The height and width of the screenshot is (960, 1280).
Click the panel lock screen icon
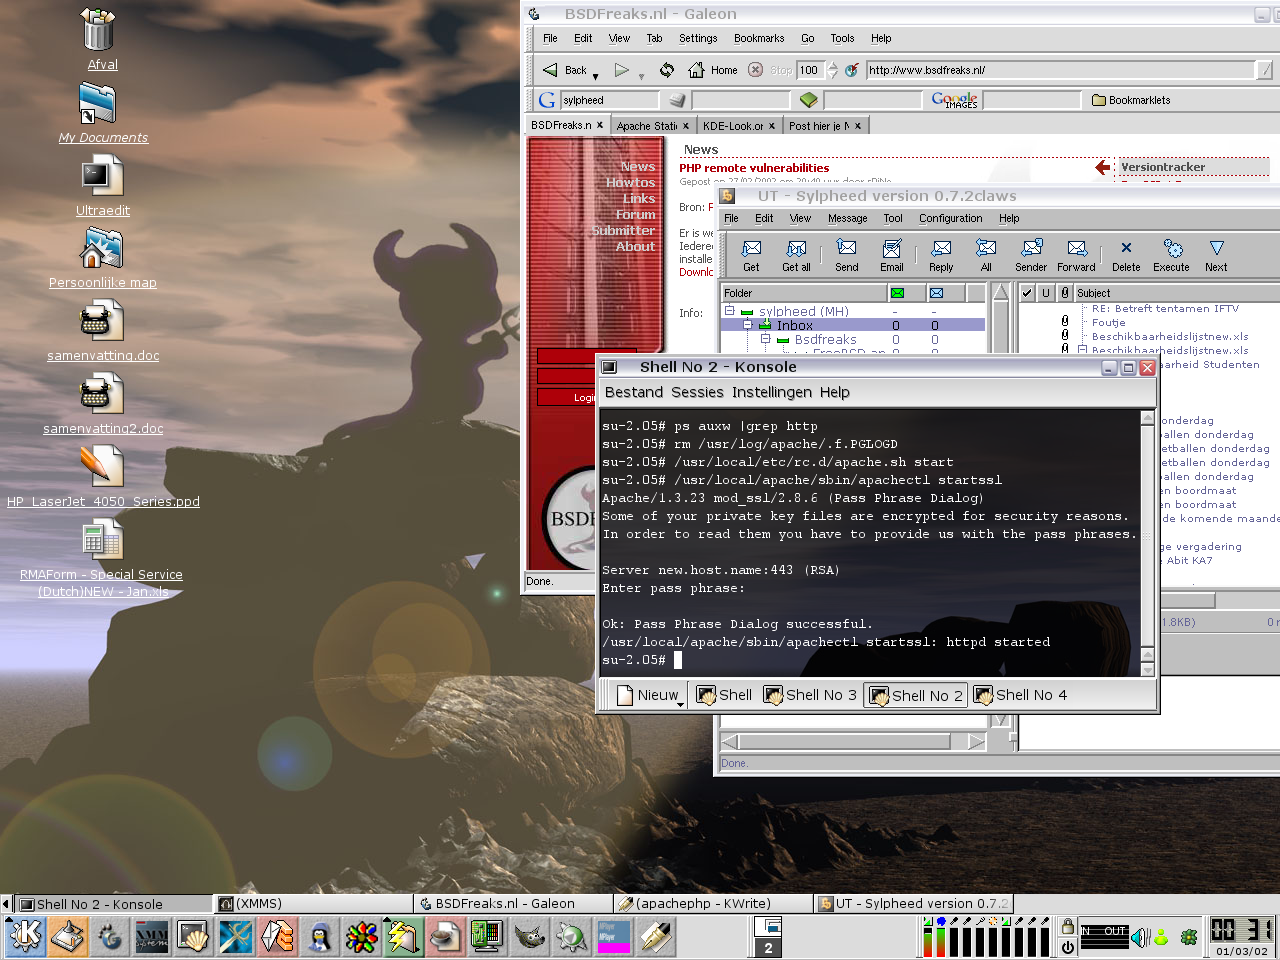[x=1068, y=926]
